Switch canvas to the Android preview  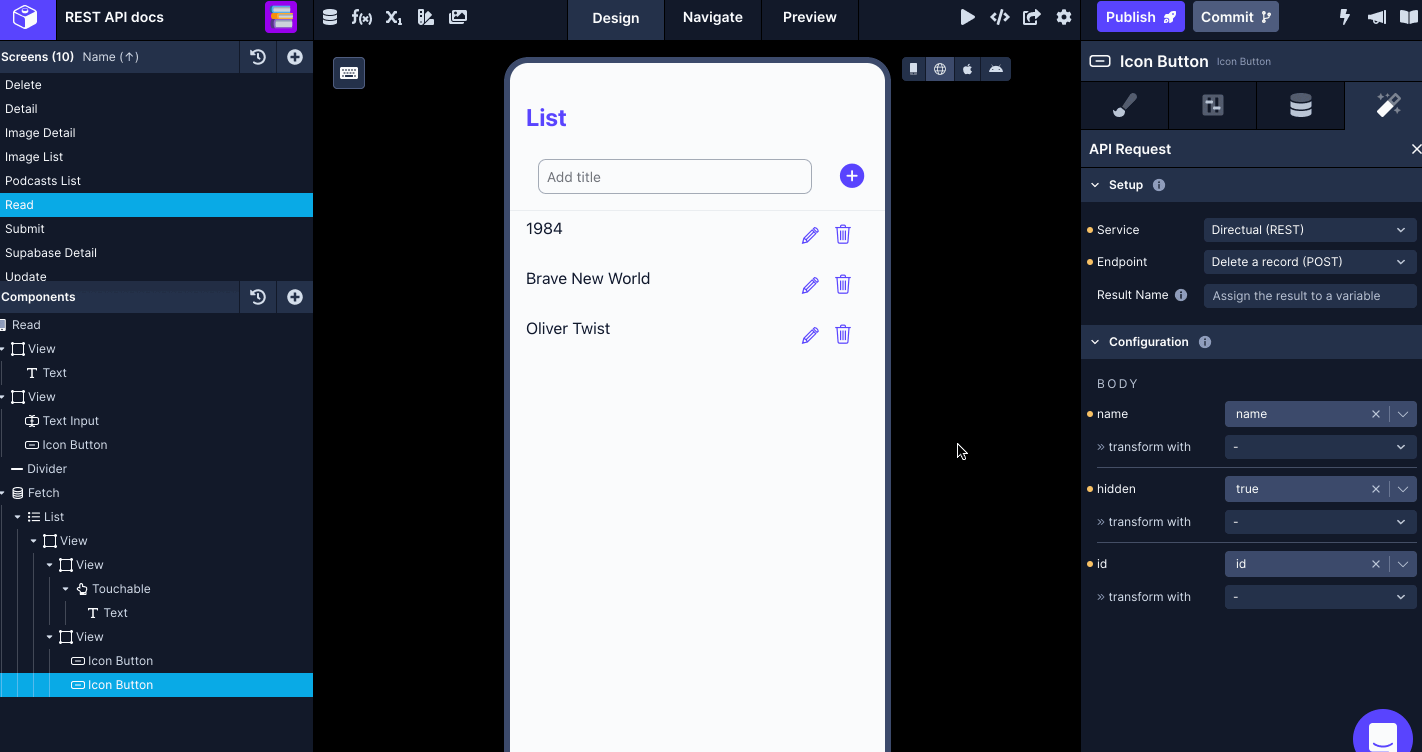pyautogui.click(x=995, y=69)
